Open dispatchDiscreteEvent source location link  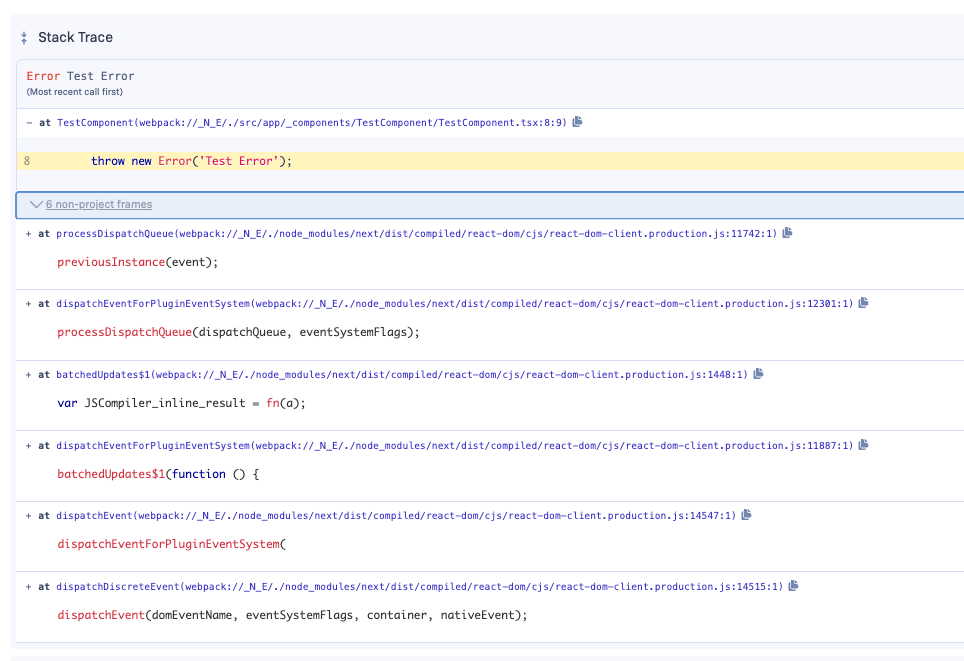pyautogui.click(x=420, y=587)
